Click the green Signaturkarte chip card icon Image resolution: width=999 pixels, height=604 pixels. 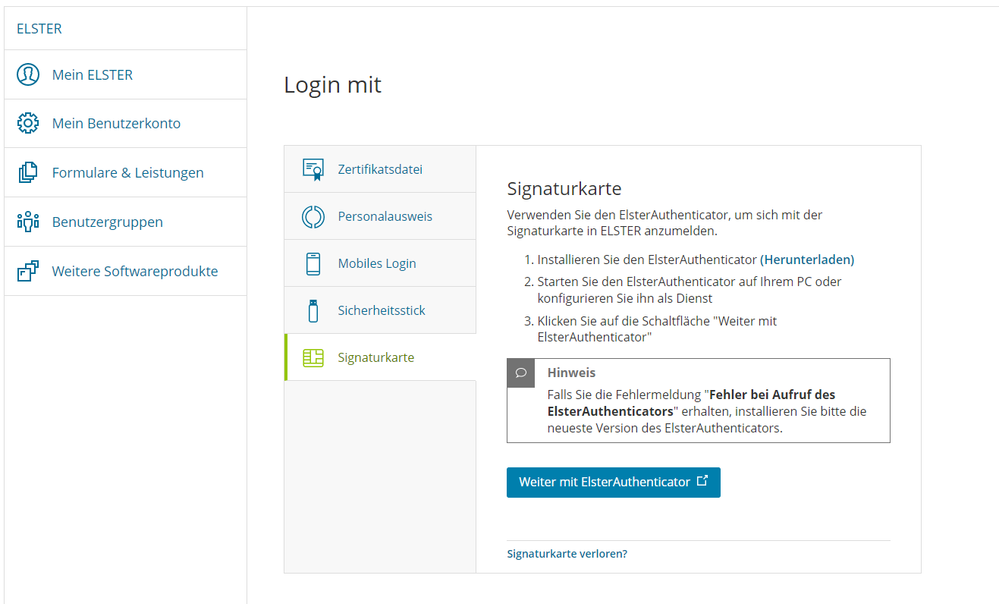pyautogui.click(x=313, y=358)
